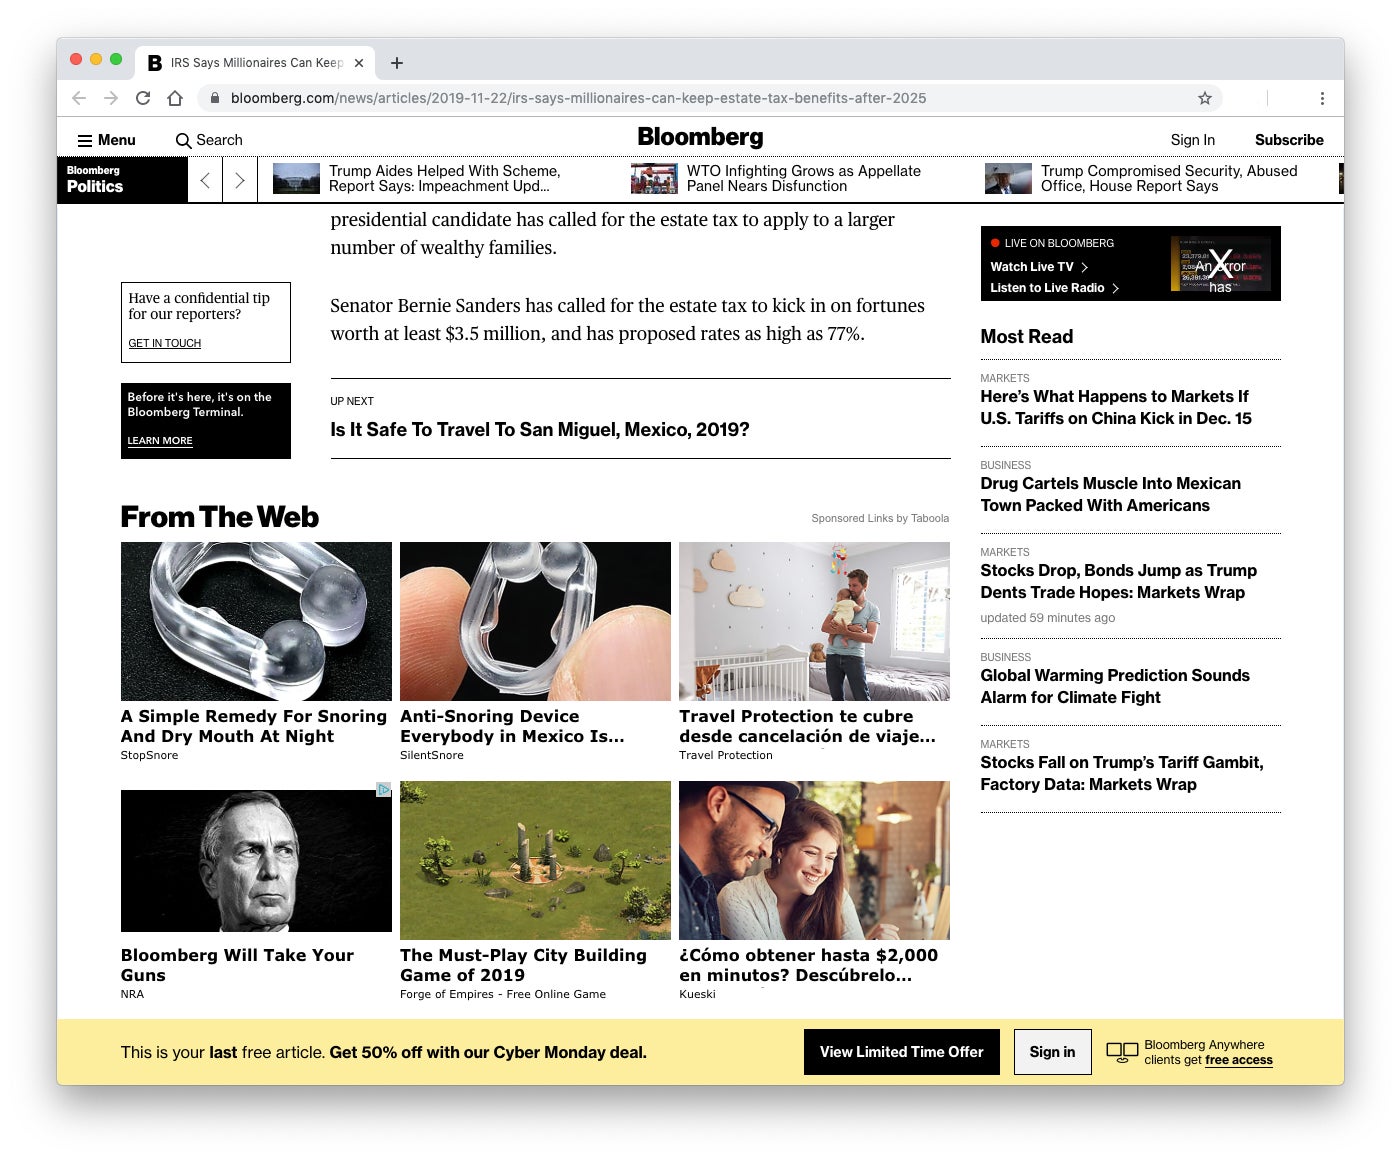Open Up Next San Miguel travel article
Screen dimensions: 1399x1159
[540, 430]
